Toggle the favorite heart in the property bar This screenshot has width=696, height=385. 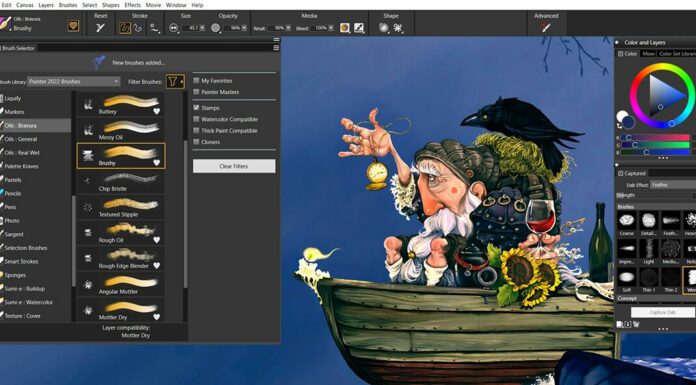(73, 26)
